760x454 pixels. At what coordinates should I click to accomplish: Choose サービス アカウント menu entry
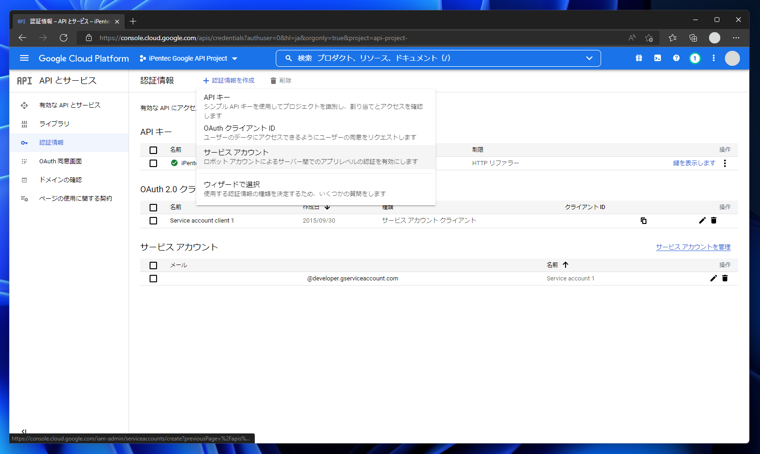click(x=316, y=157)
